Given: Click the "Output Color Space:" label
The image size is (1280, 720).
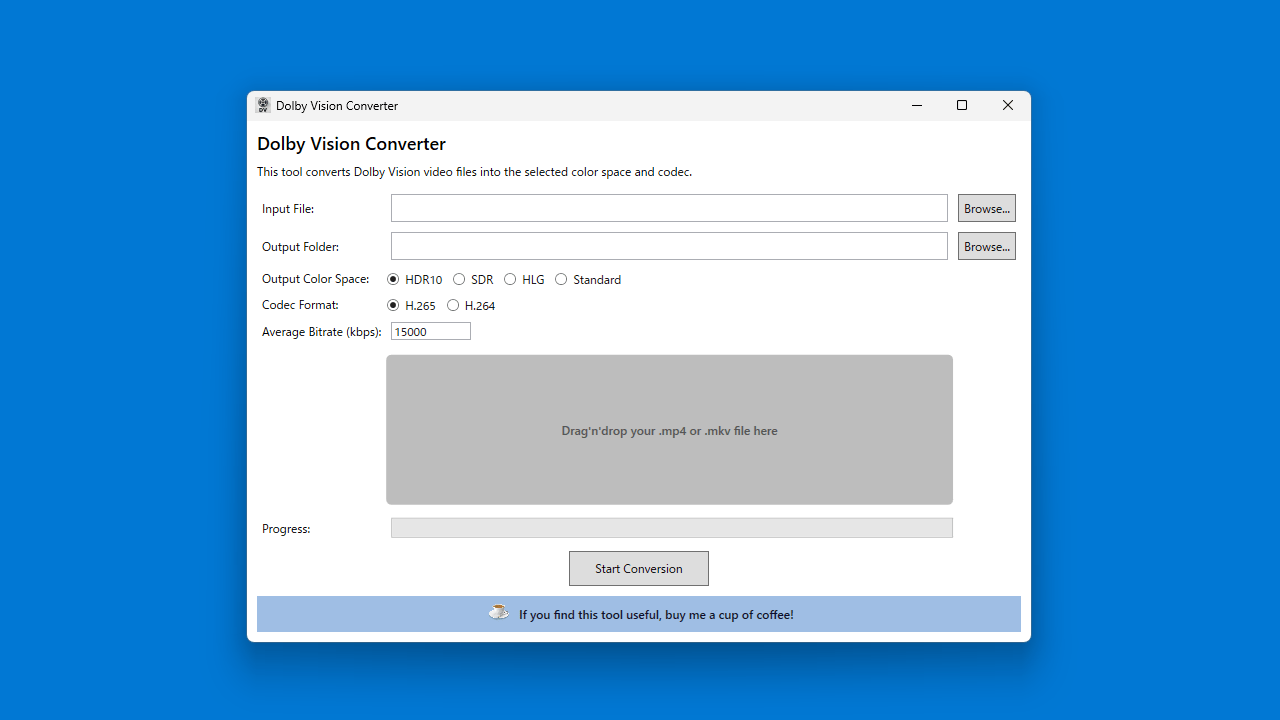Looking at the screenshot, I should pos(315,279).
